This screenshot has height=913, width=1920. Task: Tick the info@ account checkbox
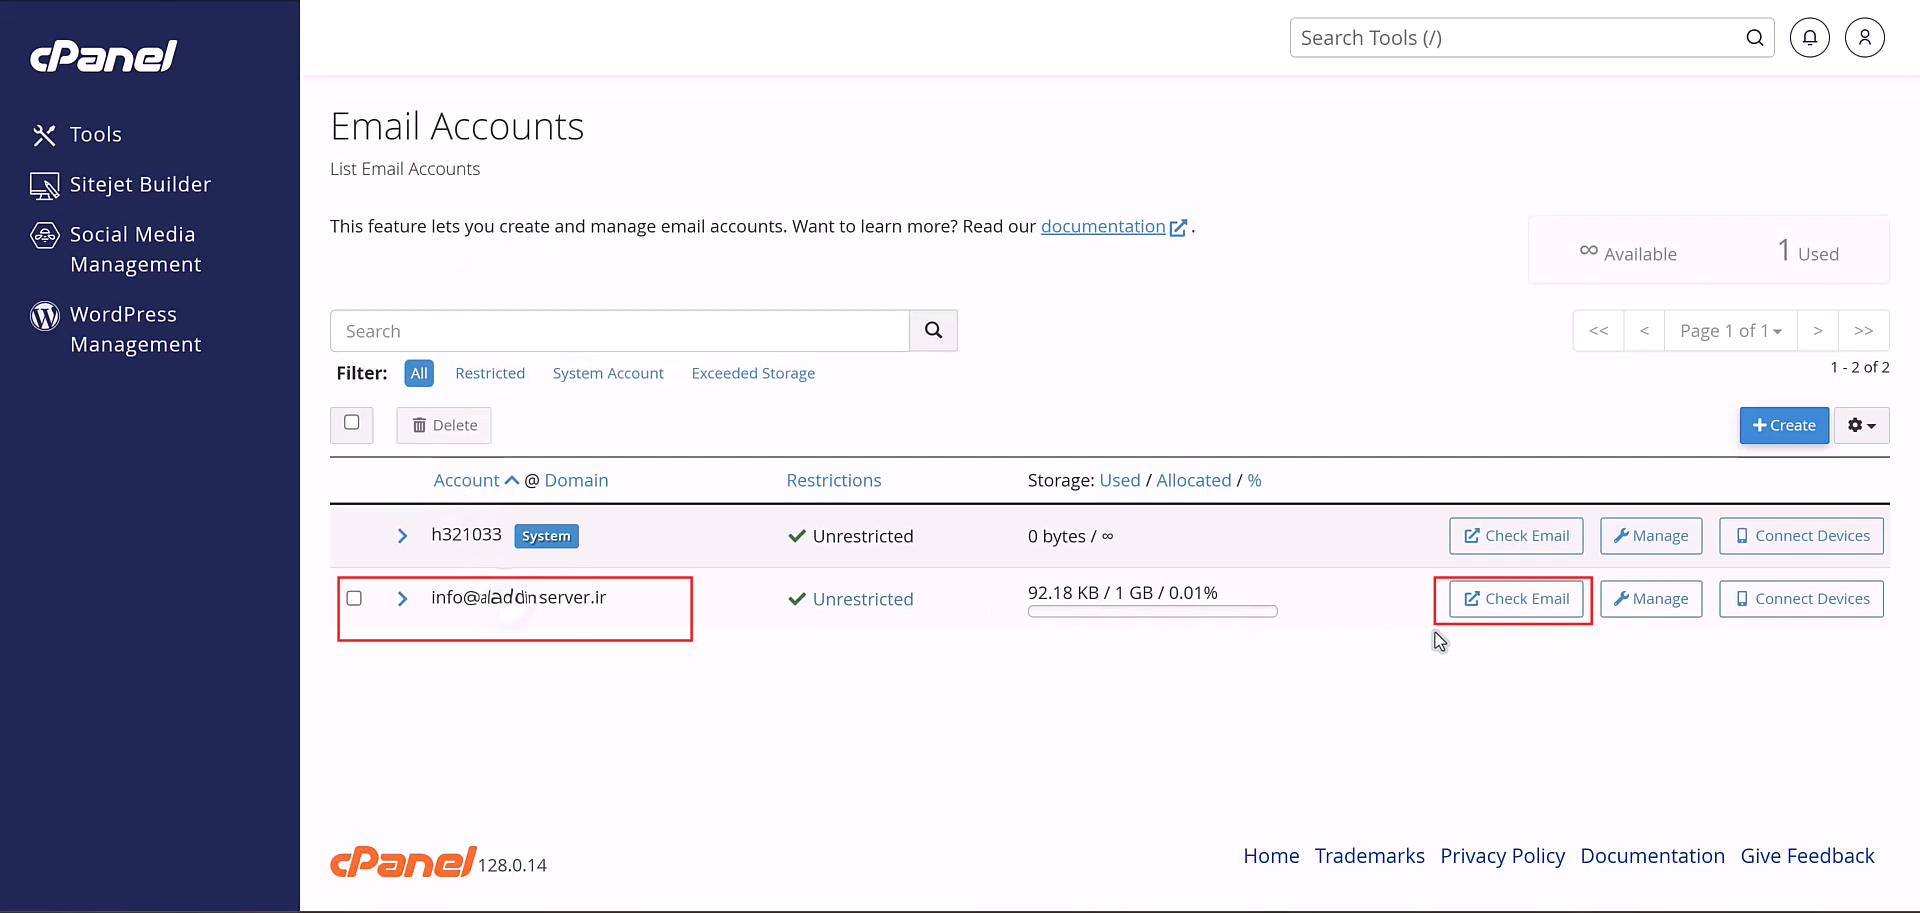[x=354, y=598]
